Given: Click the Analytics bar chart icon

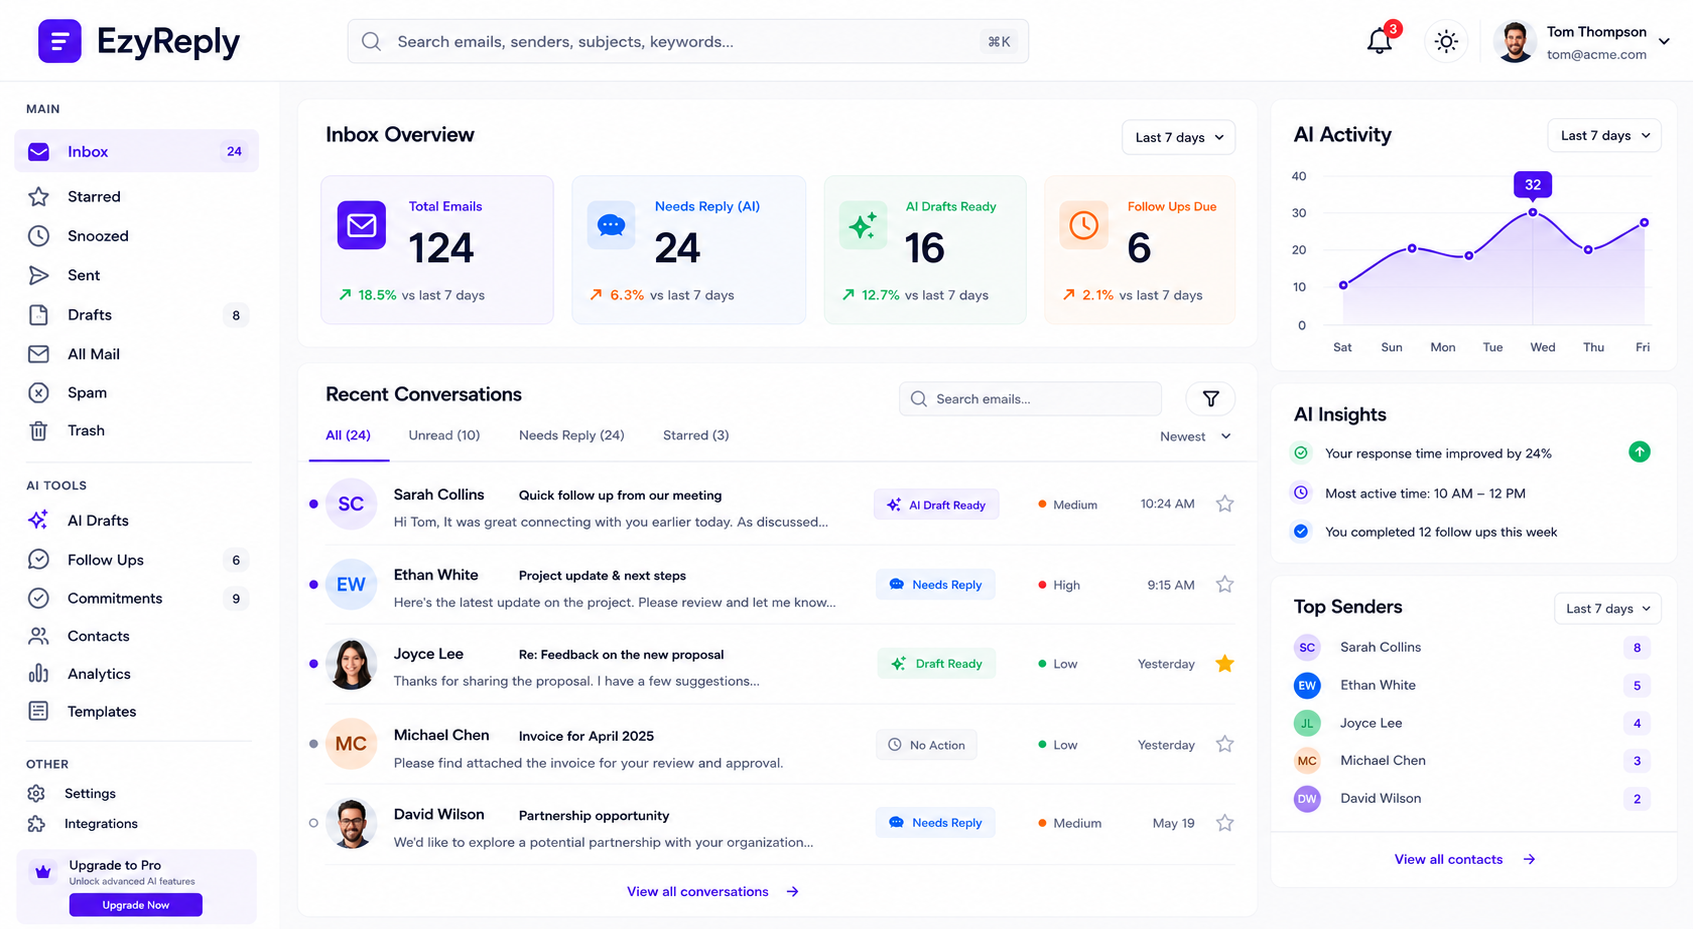Looking at the screenshot, I should coord(38,674).
